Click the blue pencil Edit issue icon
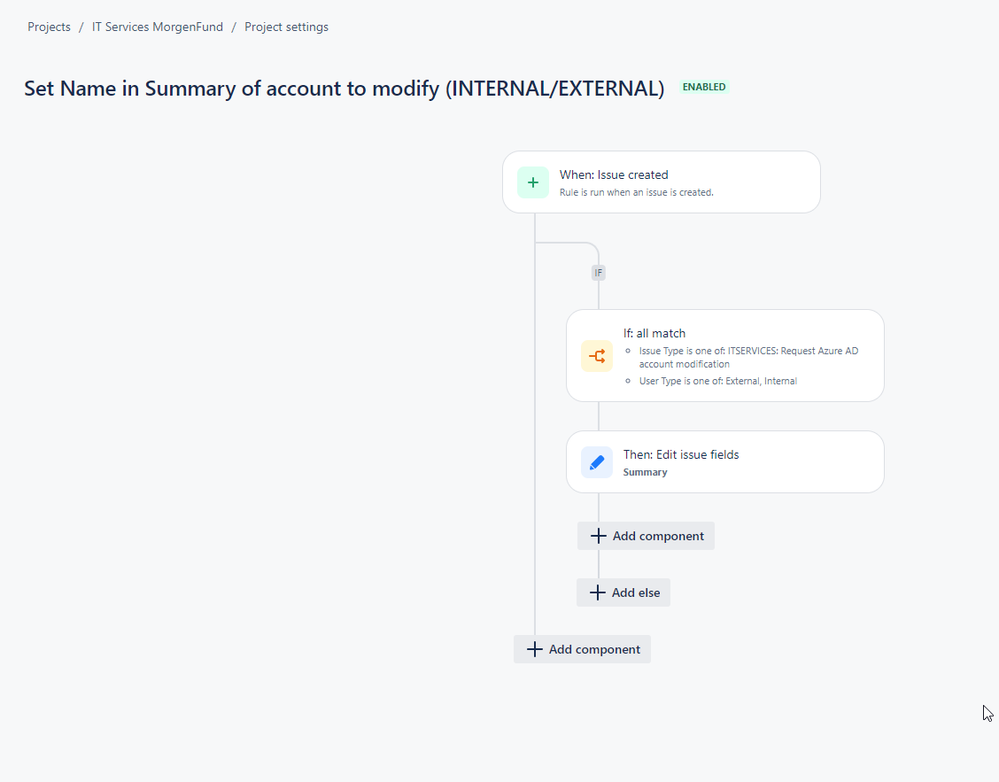 pyautogui.click(x=597, y=462)
